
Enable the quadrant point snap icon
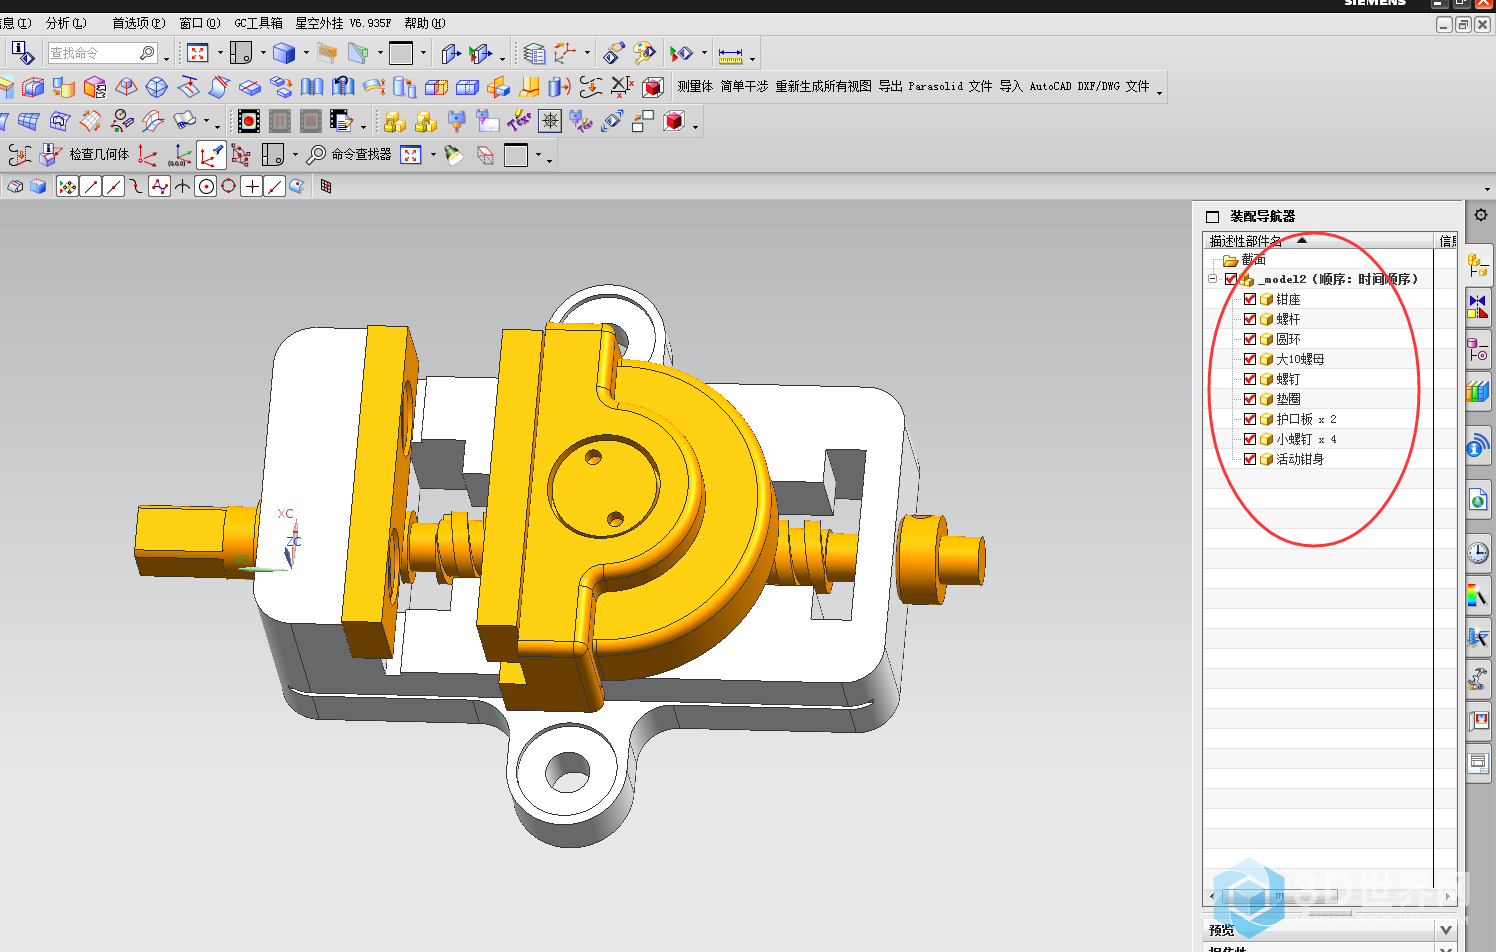click(x=229, y=186)
